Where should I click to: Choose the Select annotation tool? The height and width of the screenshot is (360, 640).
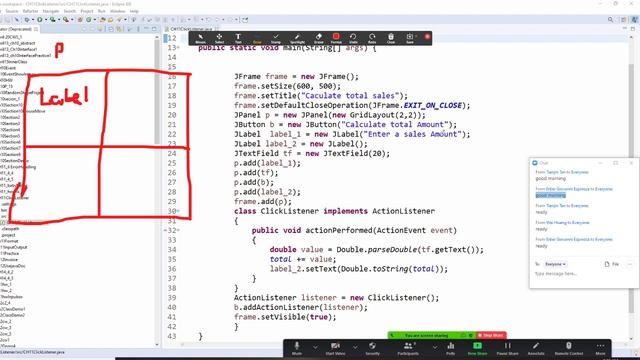[219, 38]
